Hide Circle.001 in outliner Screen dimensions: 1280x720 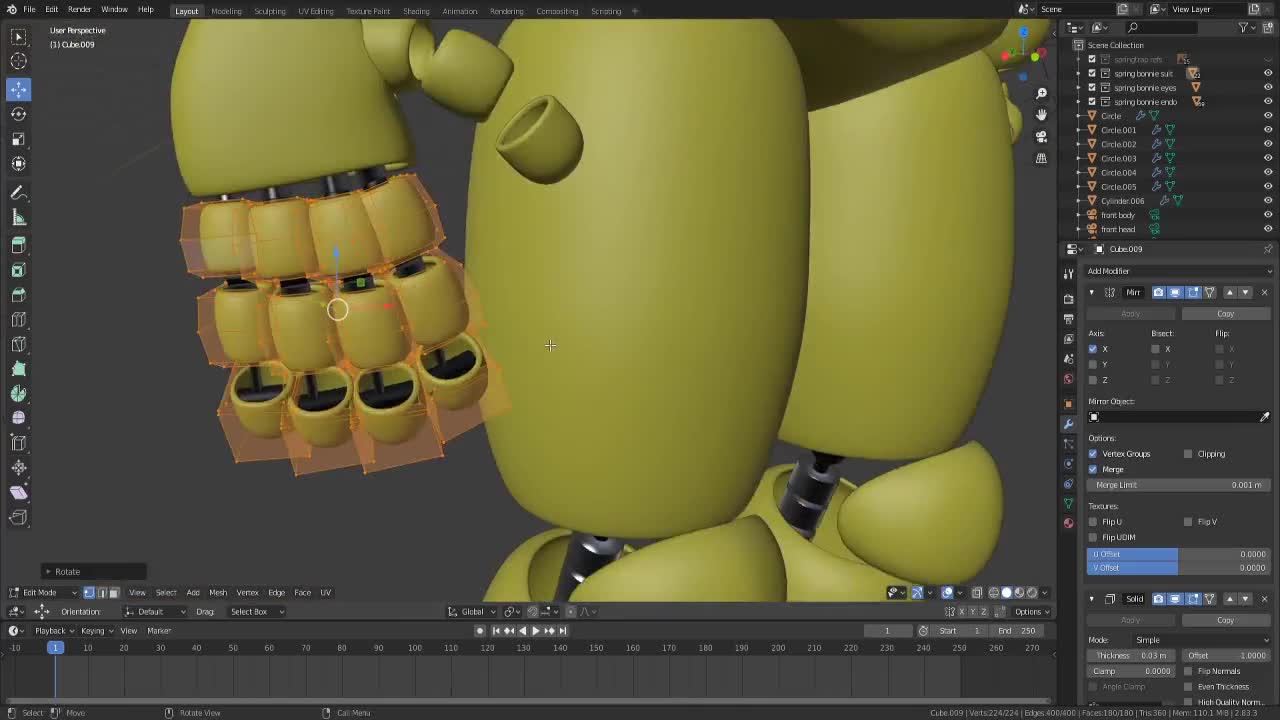coord(1268,130)
